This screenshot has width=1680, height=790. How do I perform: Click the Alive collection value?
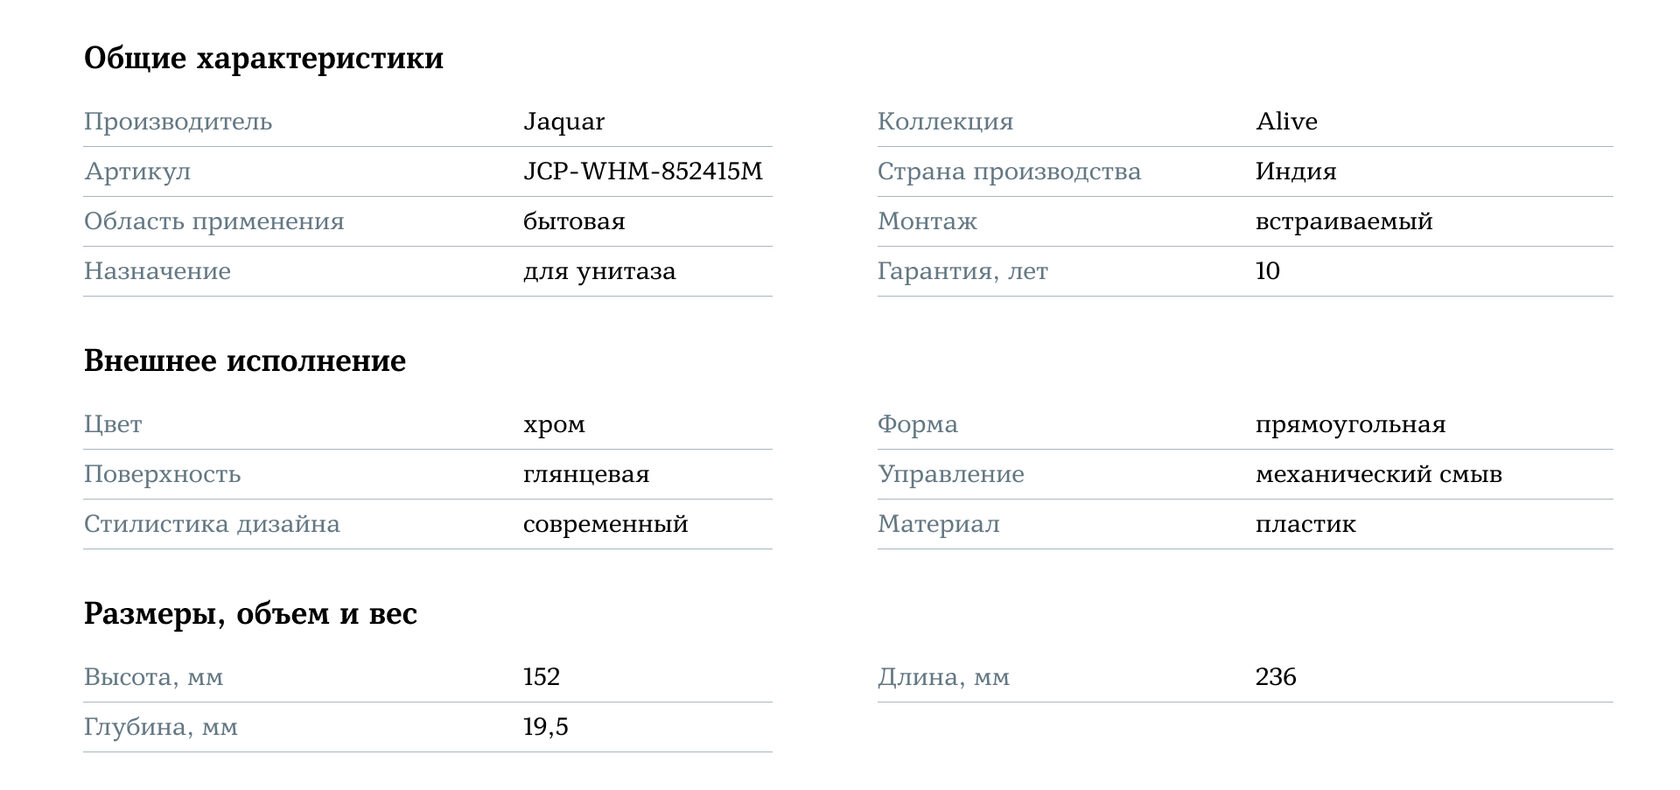(1286, 122)
